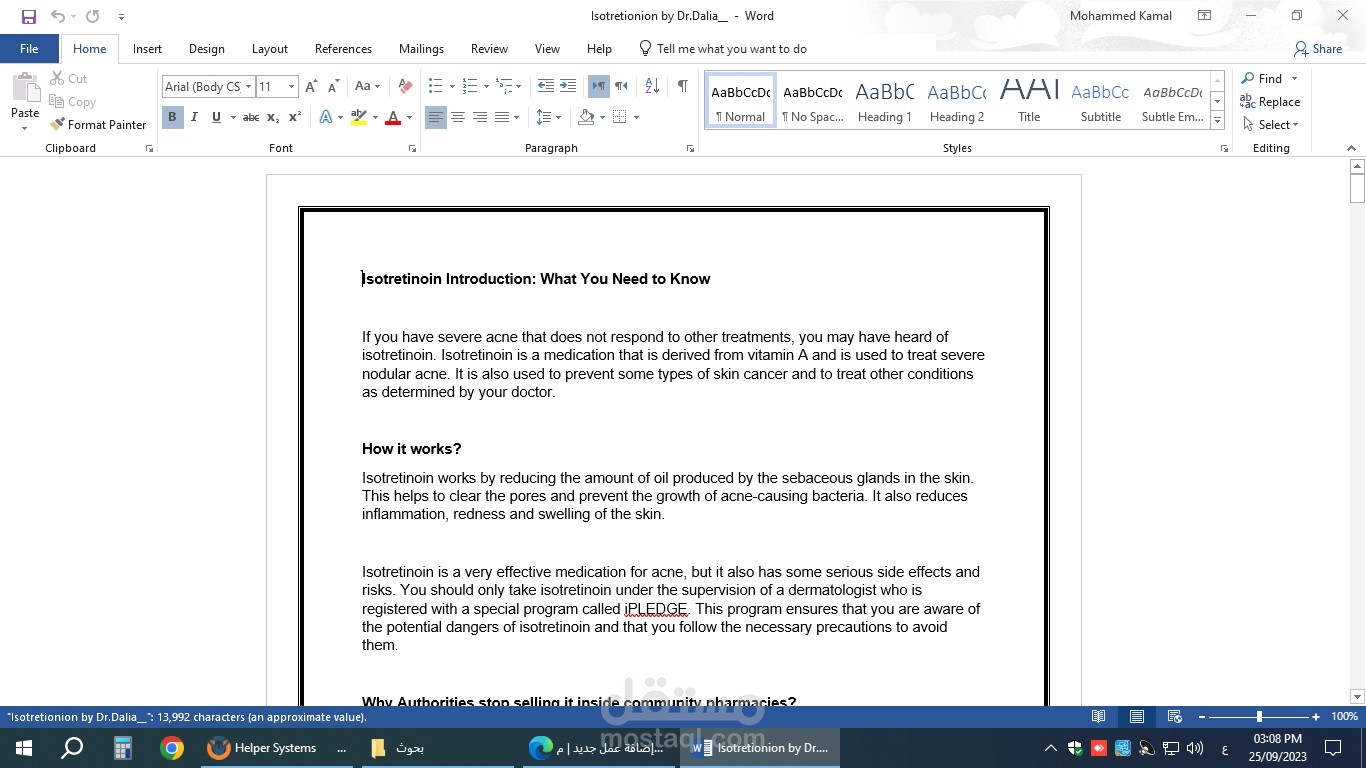This screenshot has height=768, width=1366.
Task: Decrease the paragraph indent
Action: click(545, 86)
